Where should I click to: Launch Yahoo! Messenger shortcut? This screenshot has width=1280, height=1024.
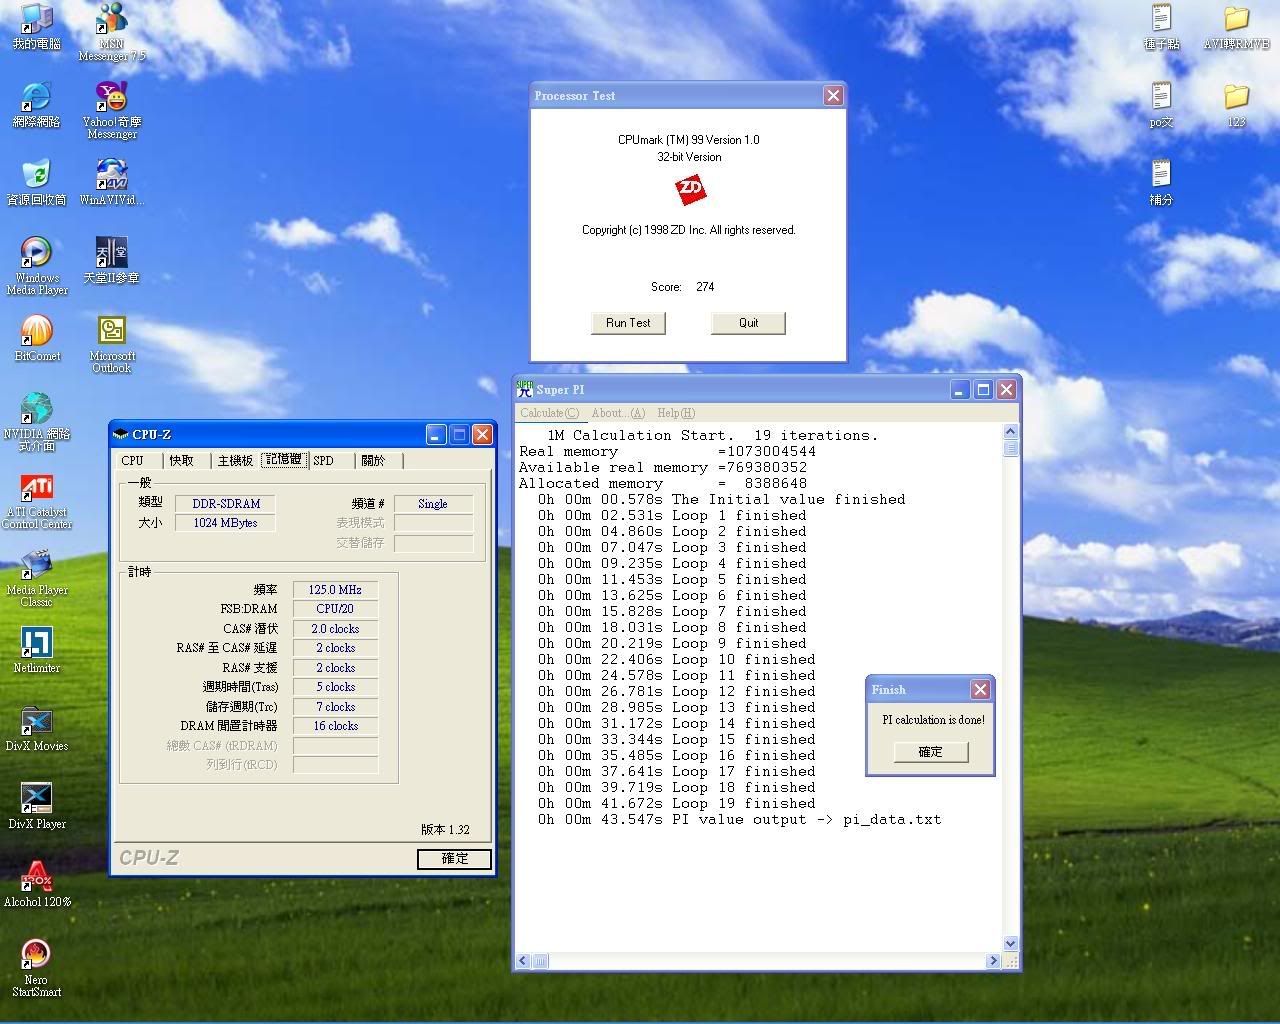tap(112, 110)
